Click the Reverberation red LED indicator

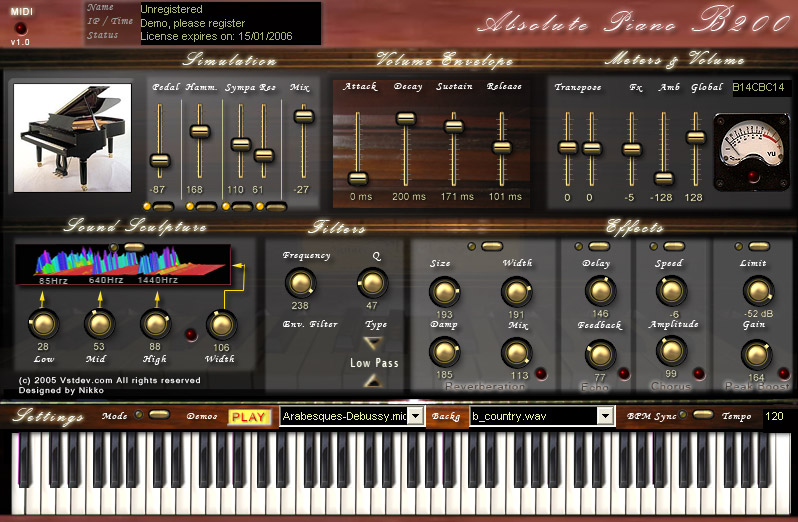[541, 374]
